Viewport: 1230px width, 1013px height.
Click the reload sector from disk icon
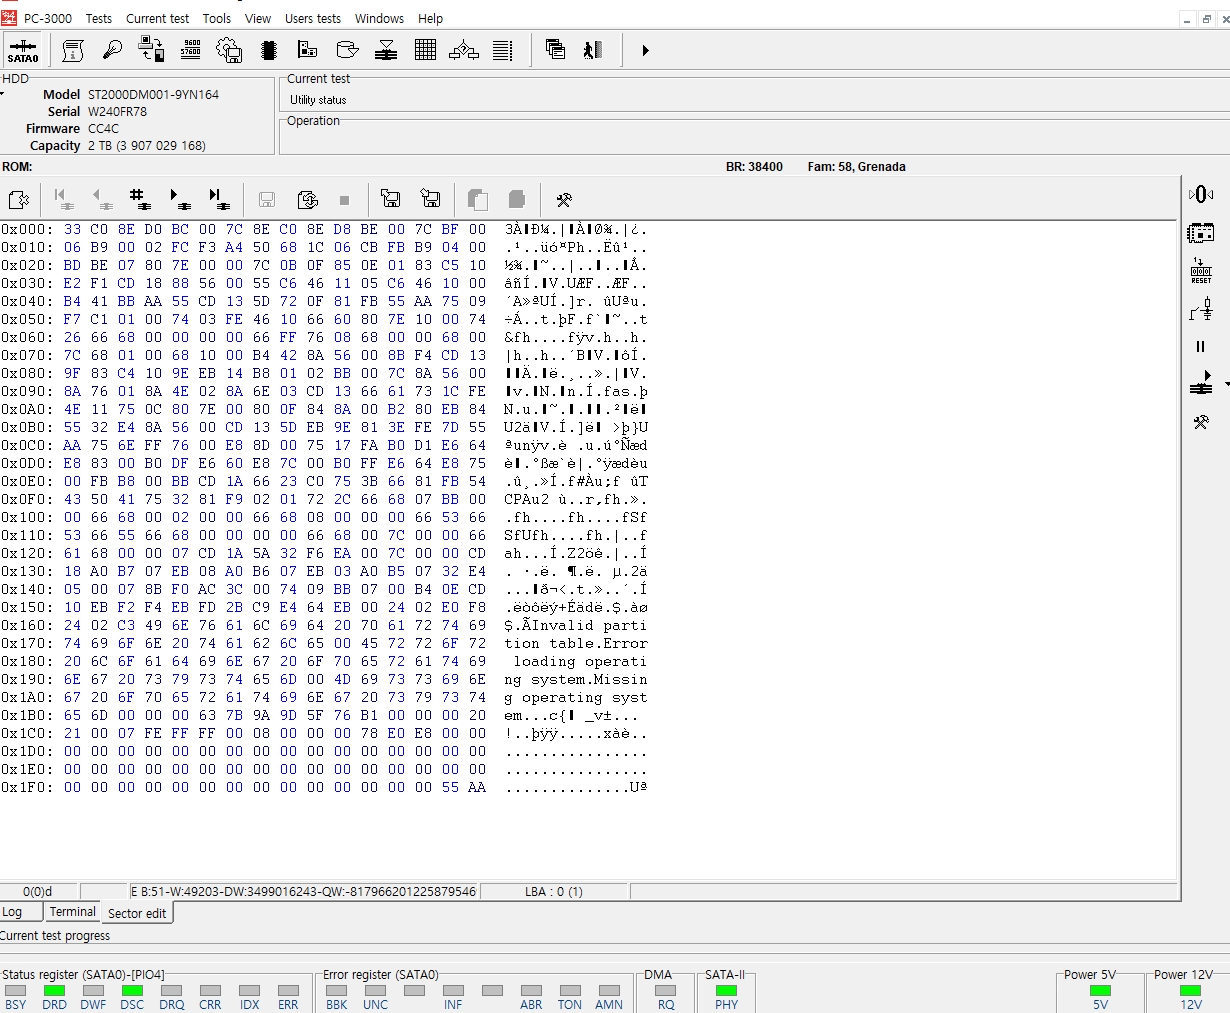[308, 199]
